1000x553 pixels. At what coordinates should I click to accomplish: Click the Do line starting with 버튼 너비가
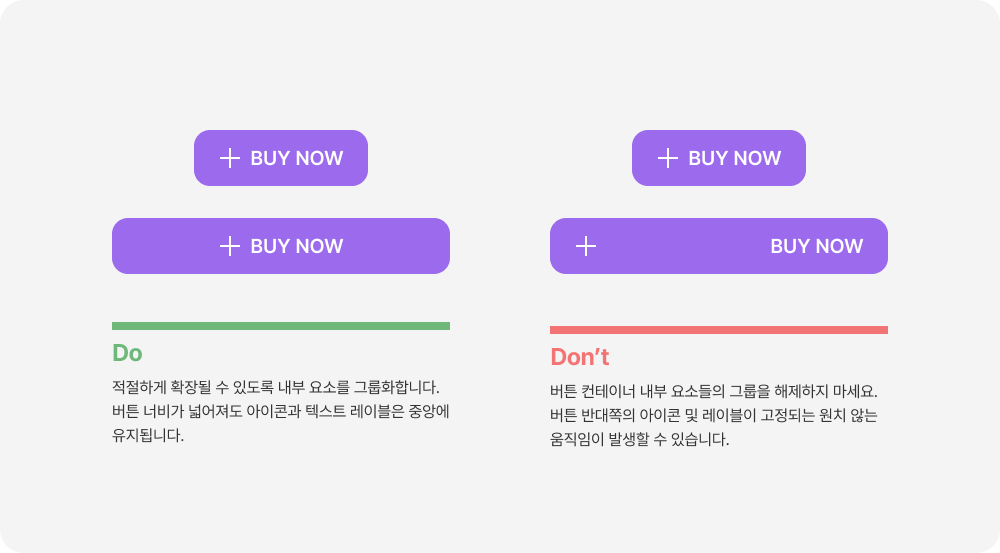(281, 411)
